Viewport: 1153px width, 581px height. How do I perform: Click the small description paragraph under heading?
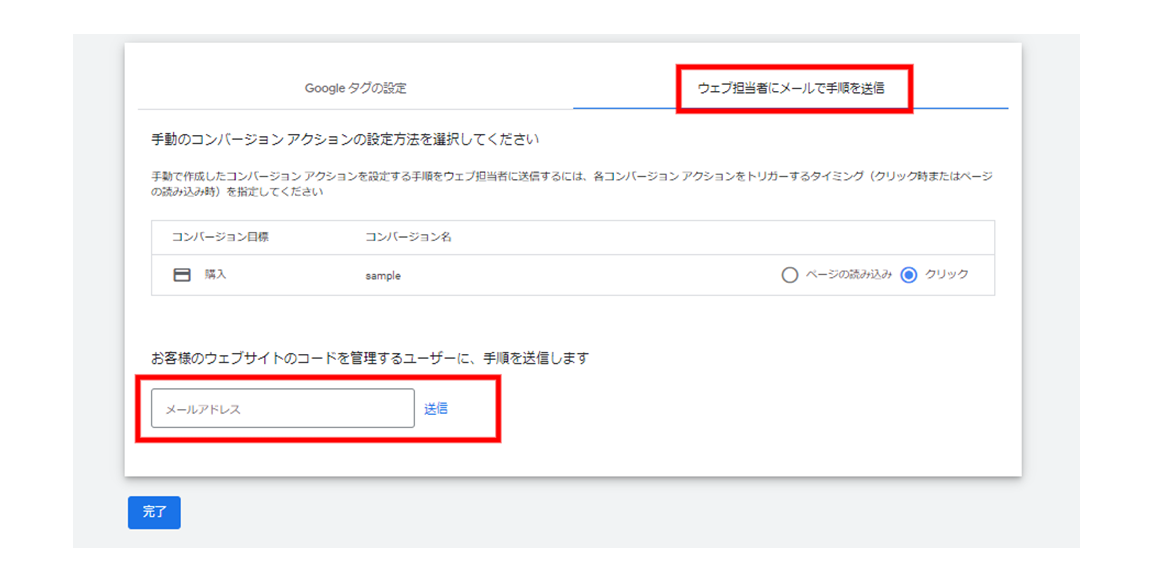click(570, 183)
